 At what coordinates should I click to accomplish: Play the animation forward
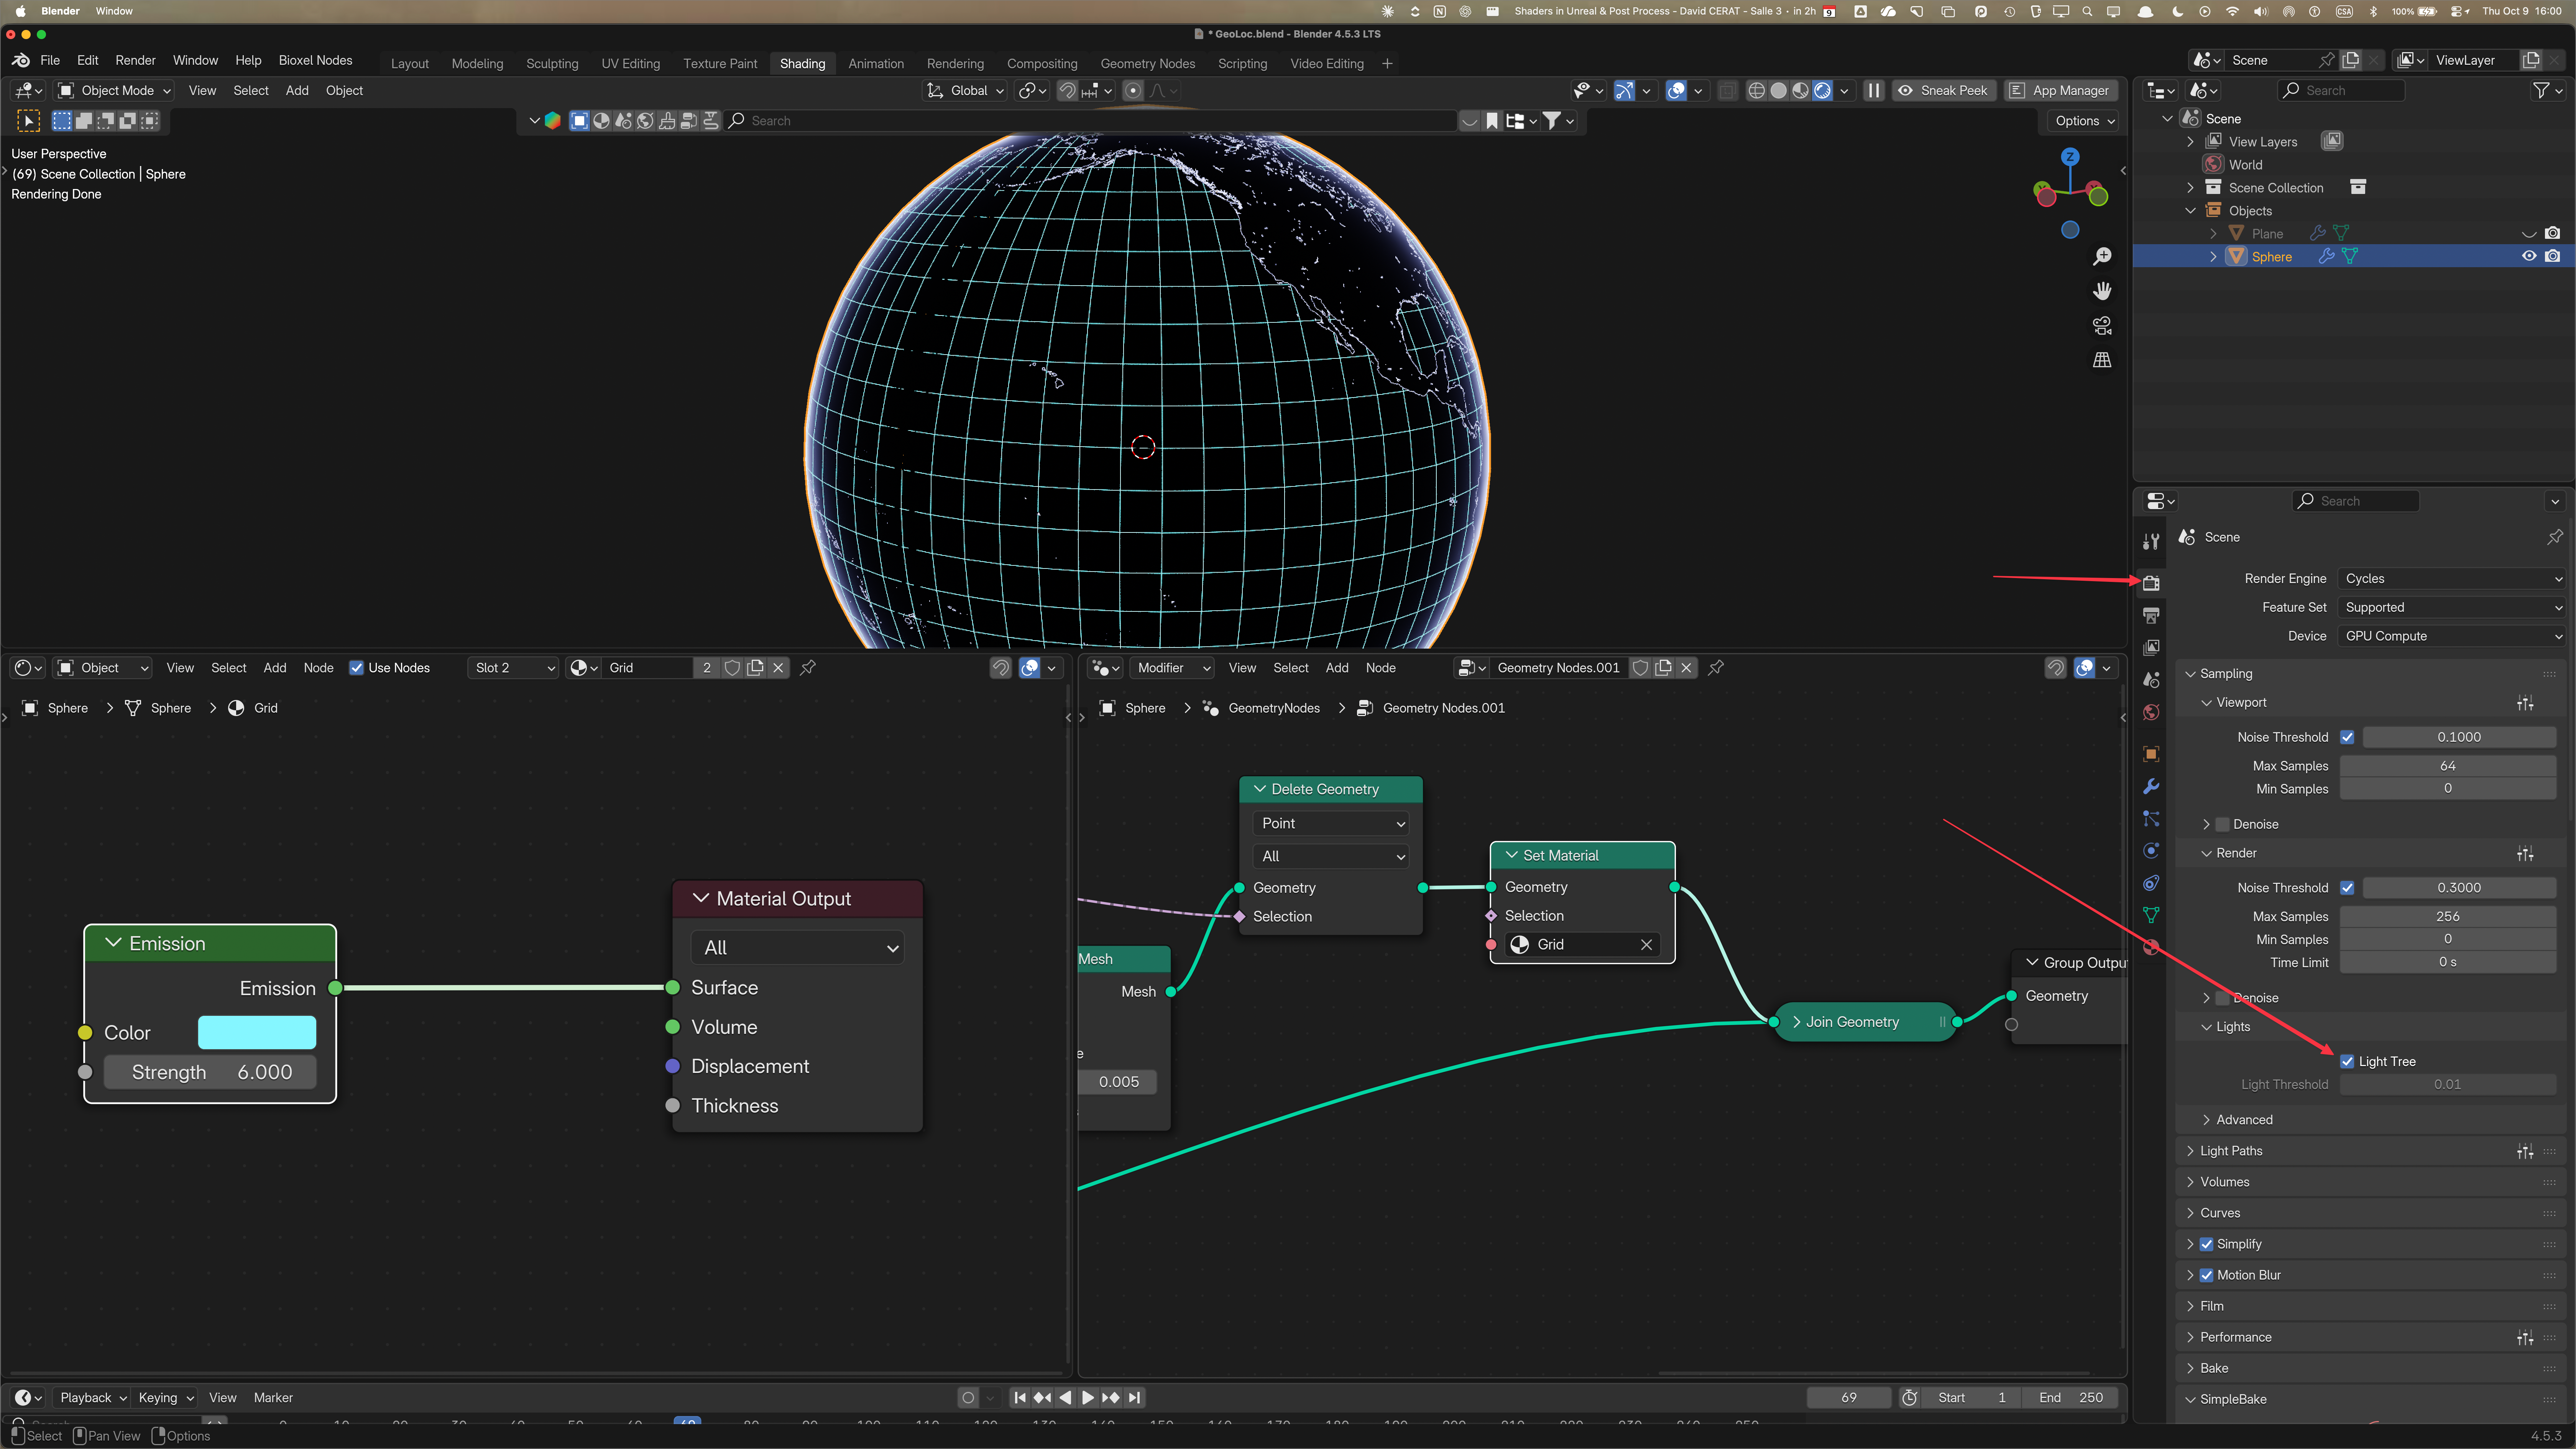[1088, 1398]
